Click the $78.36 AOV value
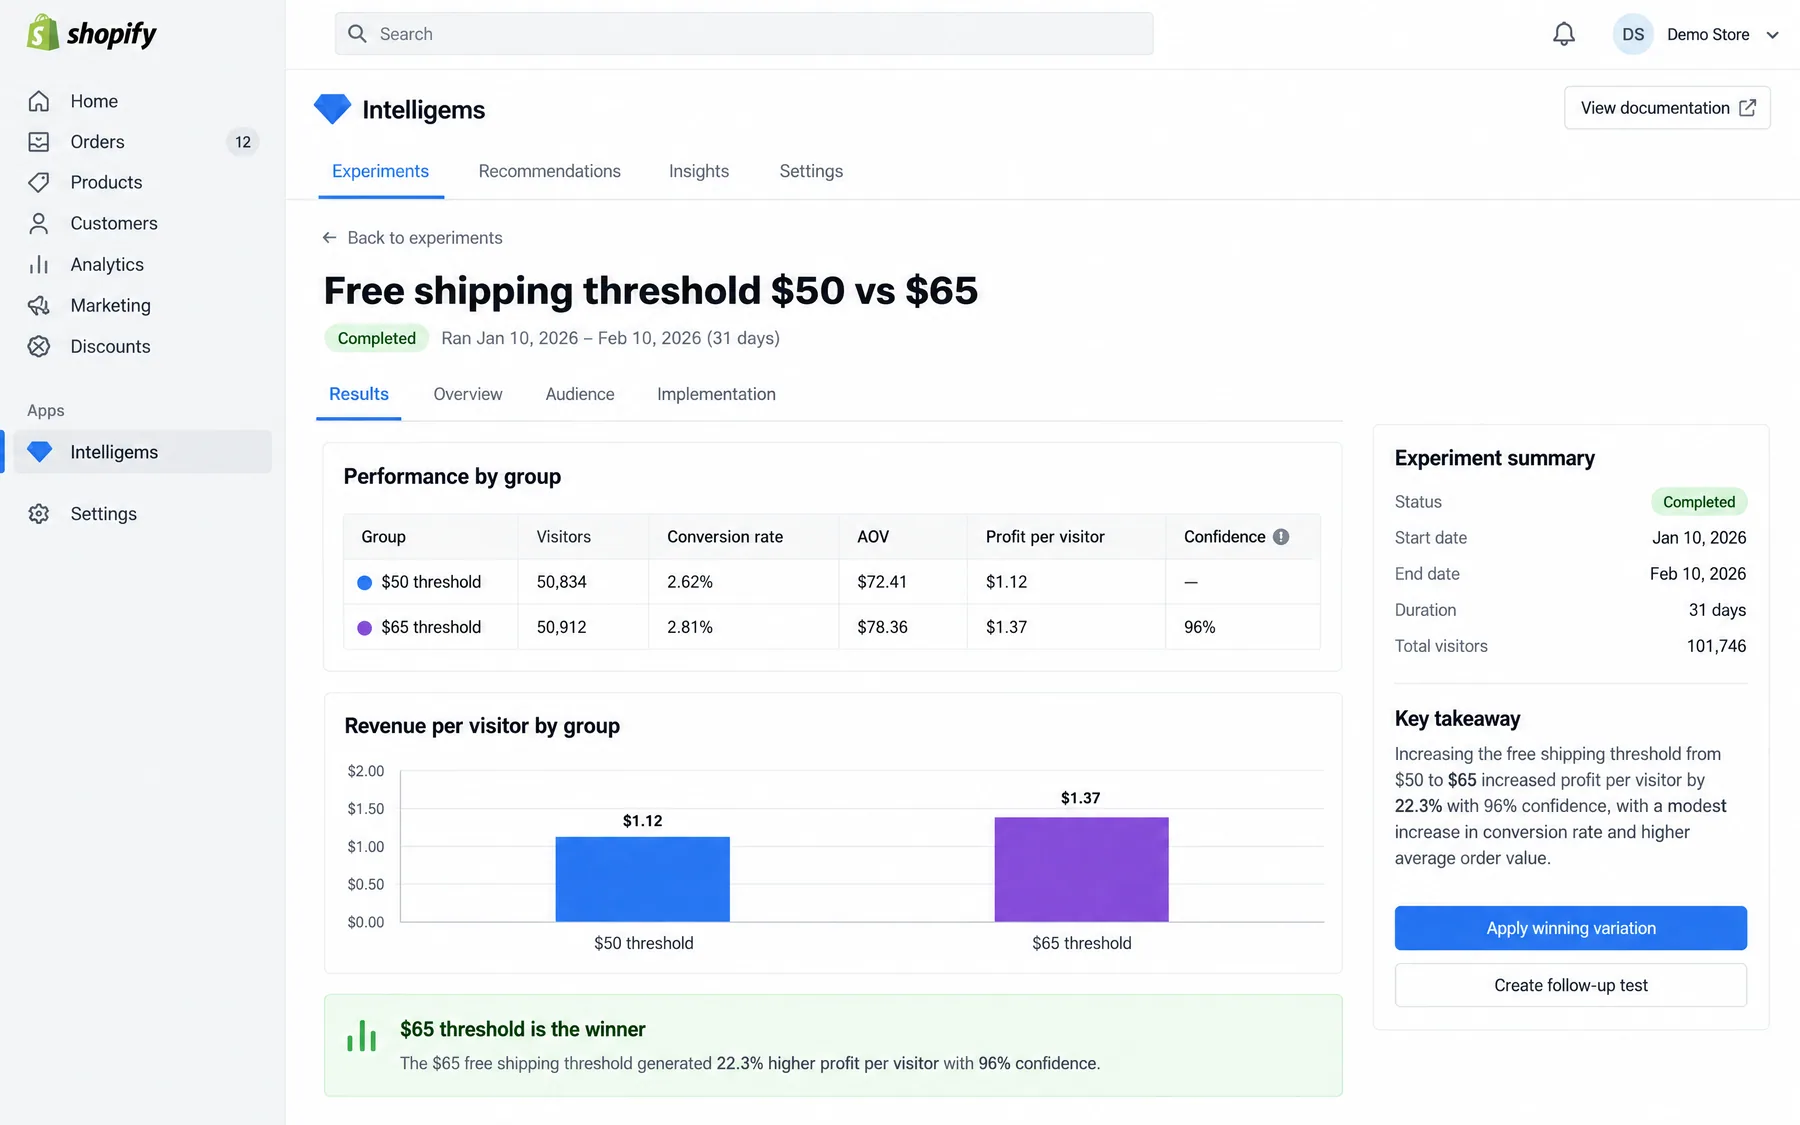Screen dimensions: 1800x1125 point(882,627)
